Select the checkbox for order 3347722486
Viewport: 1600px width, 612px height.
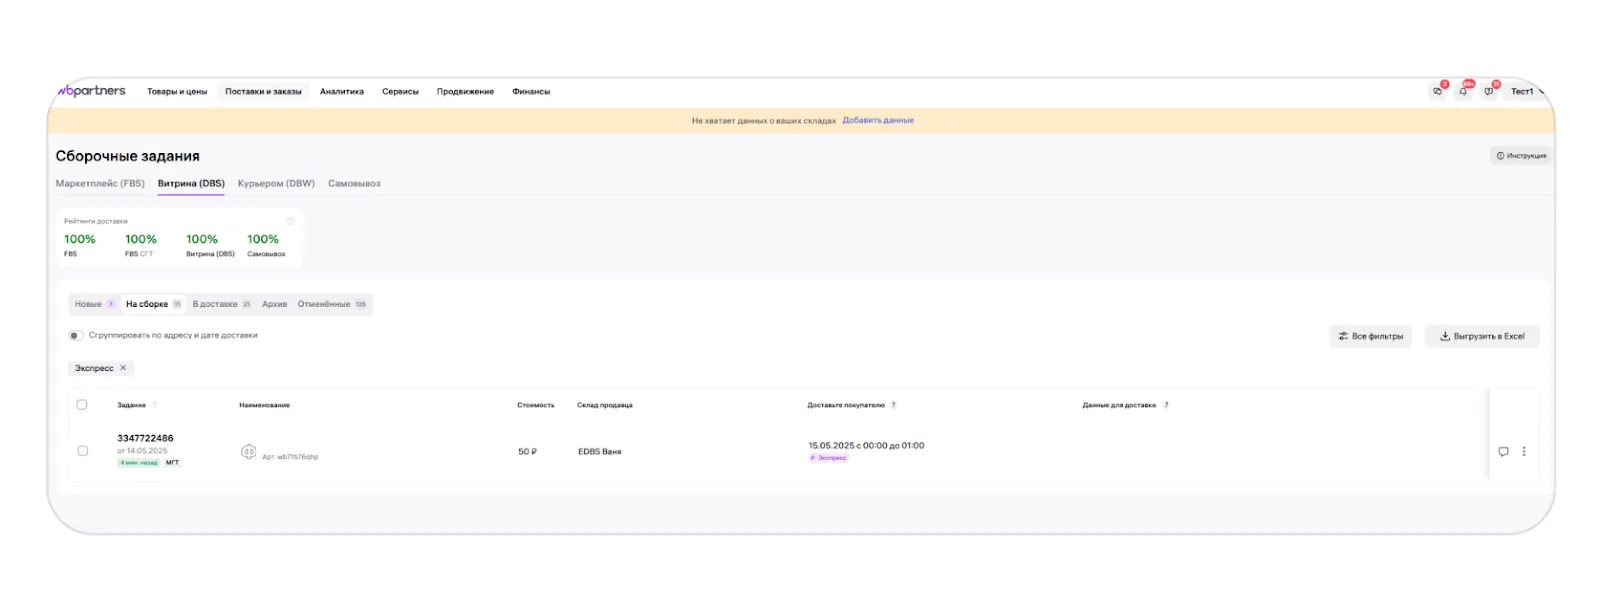point(82,451)
